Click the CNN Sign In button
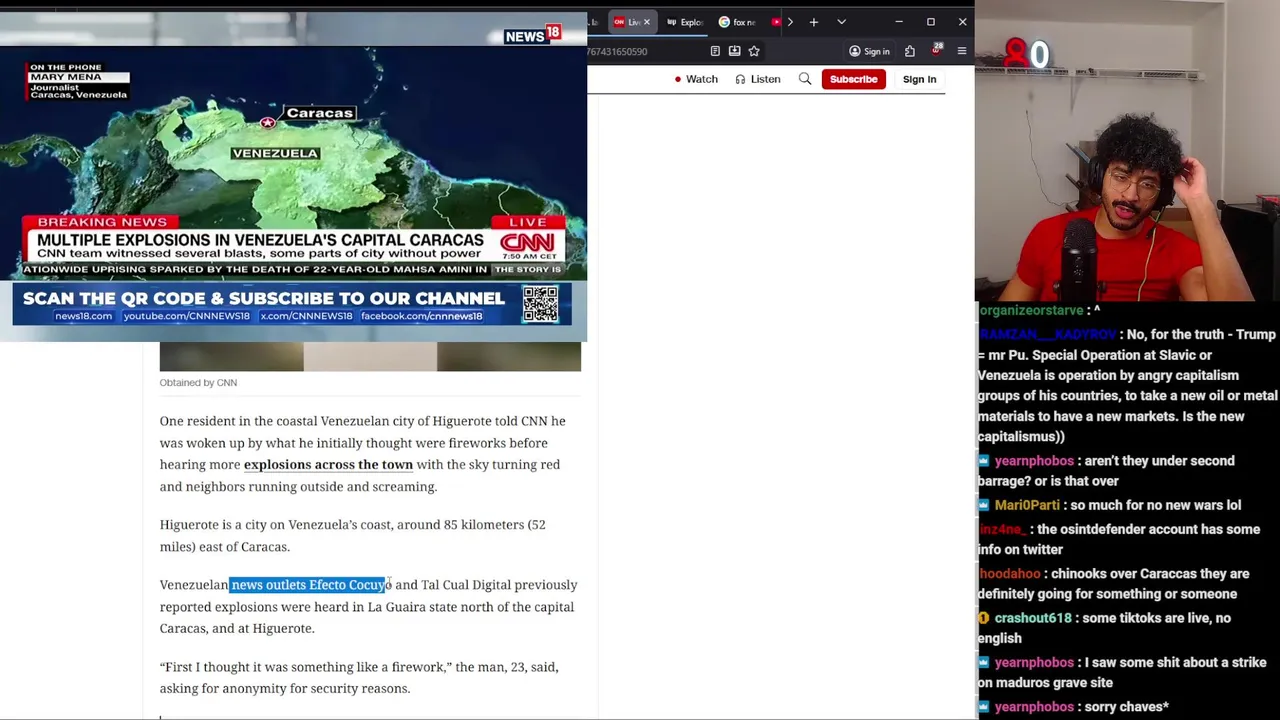Viewport: 1280px width, 720px height. click(919, 79)
